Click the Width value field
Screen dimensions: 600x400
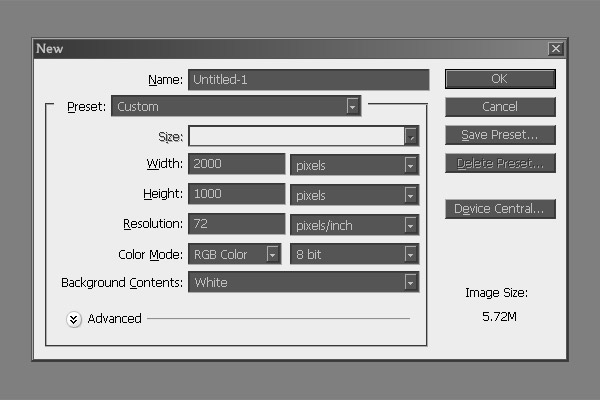tap(237, 165)
